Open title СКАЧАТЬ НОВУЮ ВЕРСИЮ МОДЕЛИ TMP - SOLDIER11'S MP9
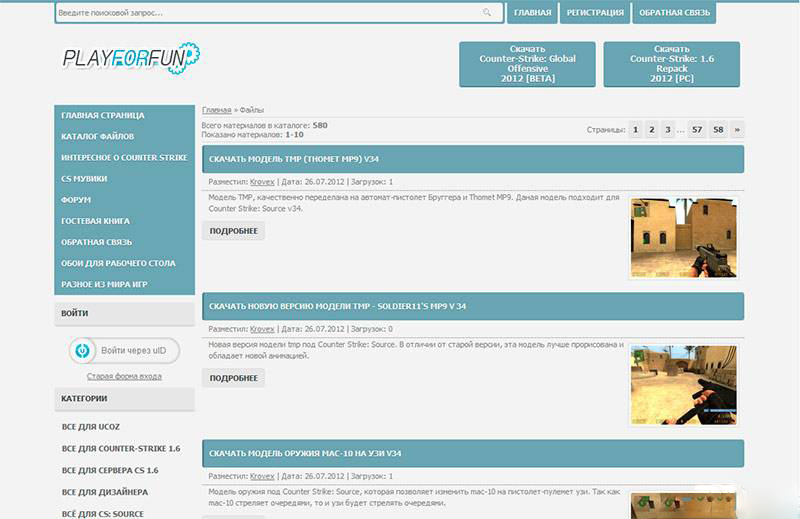Screen dimensions: 800x519 click(x=337, y=306)
